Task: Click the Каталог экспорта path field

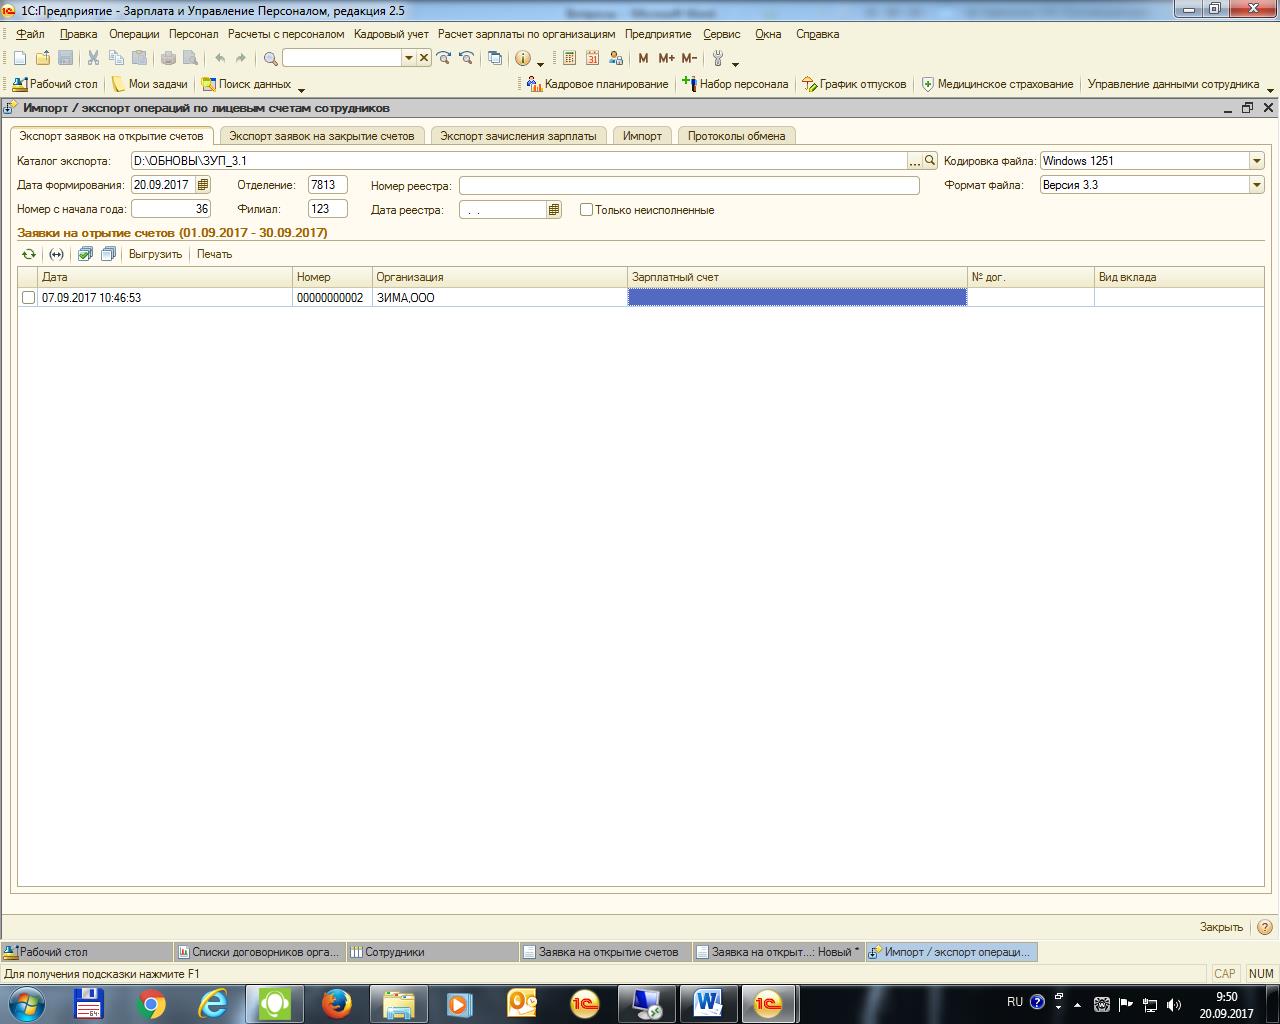Action: pos(519,161)
